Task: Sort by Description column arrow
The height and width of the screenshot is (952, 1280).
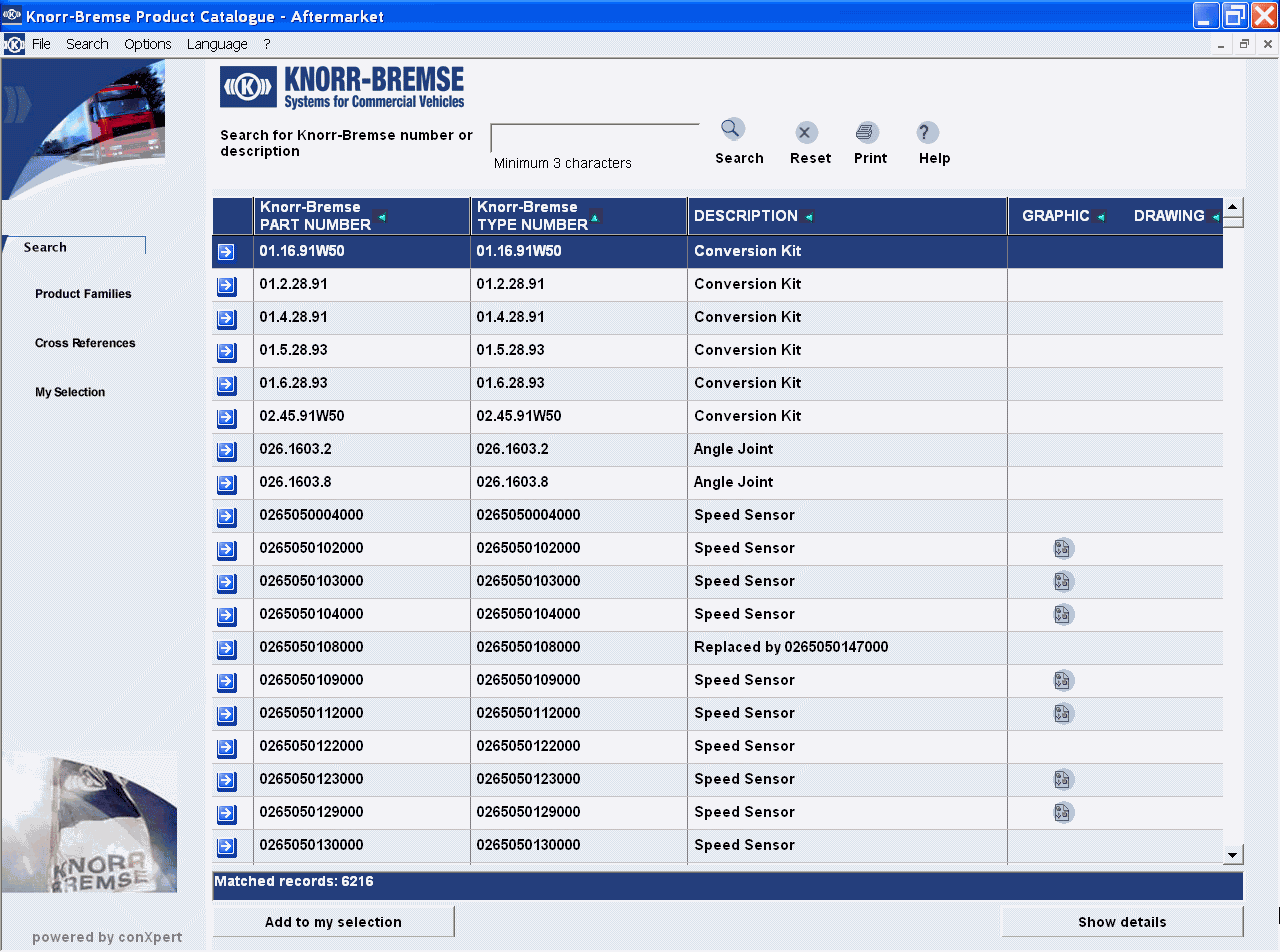Action: [809, 217]
